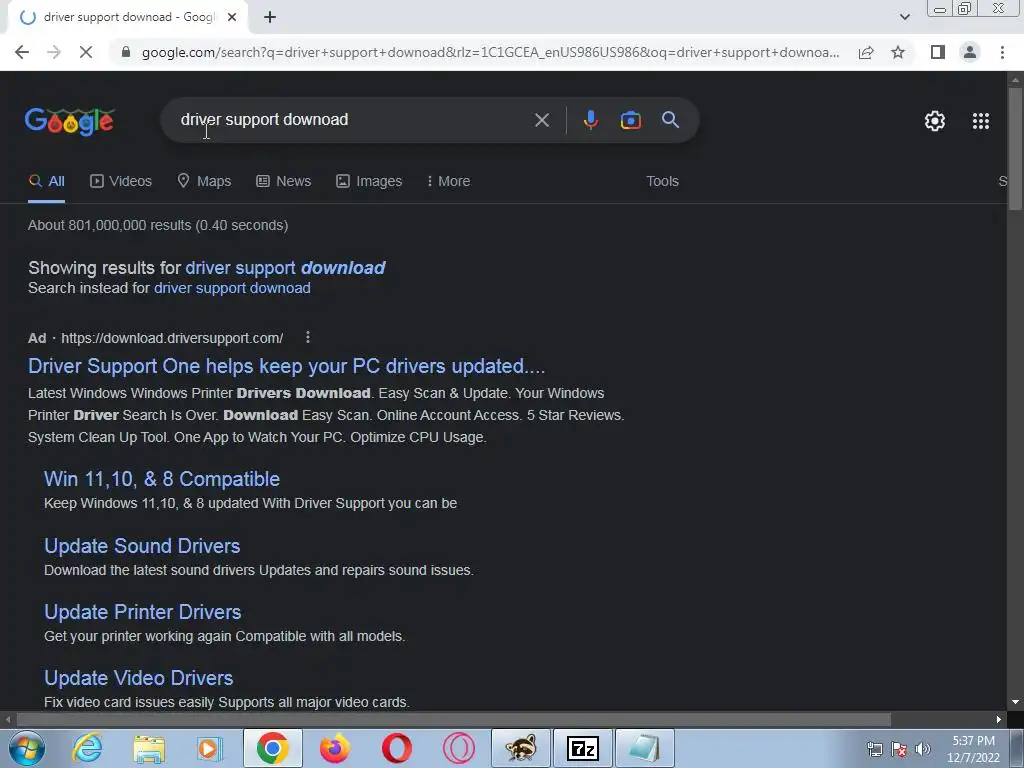Screen dimensions: 1024x768
Task: Open Windows Media Player taskbar icon
Action: click(210, 748)
